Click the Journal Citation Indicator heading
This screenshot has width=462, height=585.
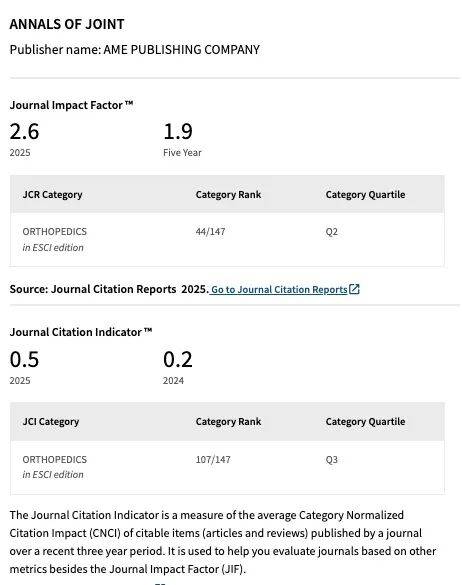point(81,332)
